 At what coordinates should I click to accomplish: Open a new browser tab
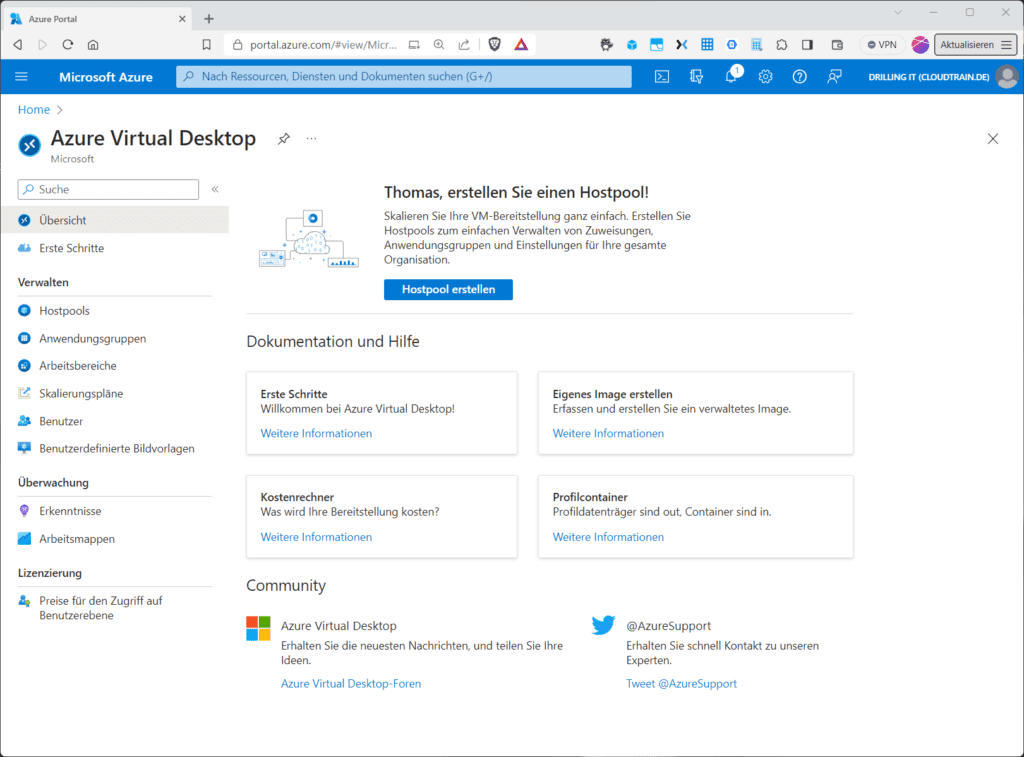coord(209,19)
